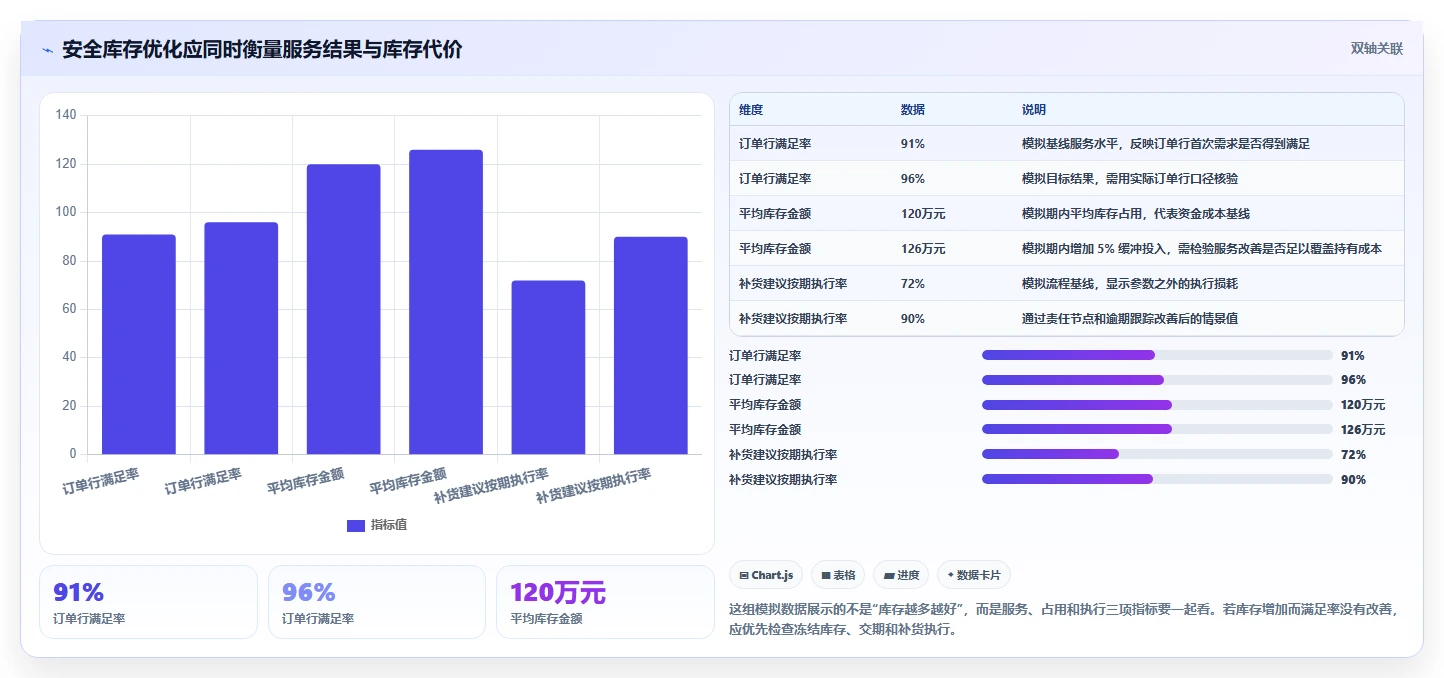Click the chart bar with value 96
1444x678 pixels.
pos(241,338)
